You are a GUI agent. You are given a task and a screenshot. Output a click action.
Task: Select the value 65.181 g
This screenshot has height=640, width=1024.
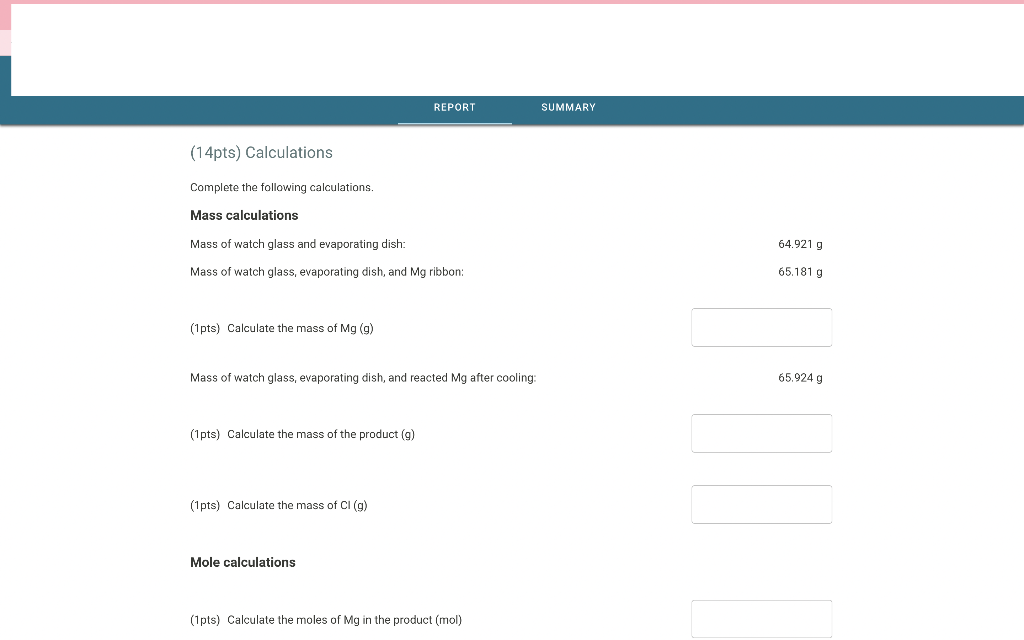coord(800,271)
